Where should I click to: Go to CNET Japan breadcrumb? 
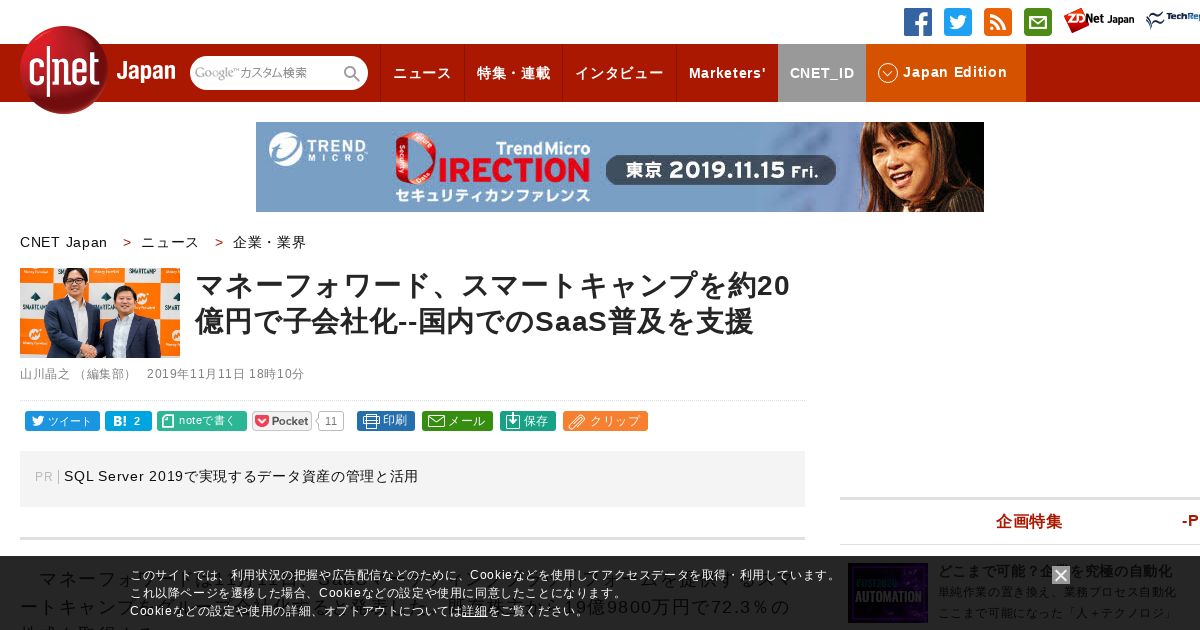point(63,243)
